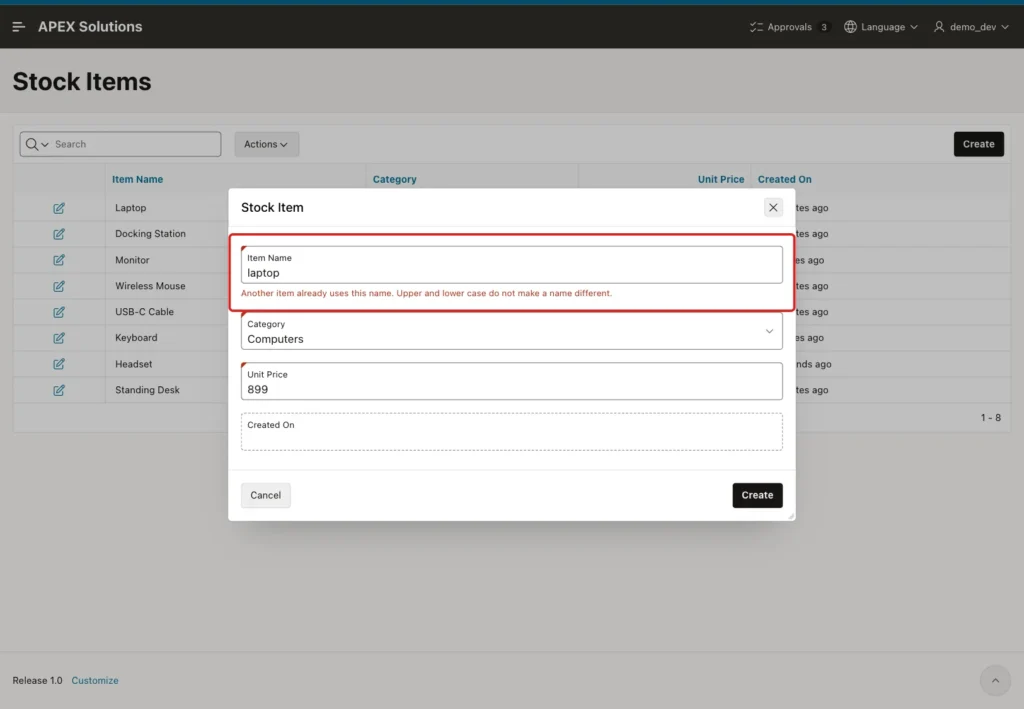The width and height of the screenshot is (1024, 709).
Task: Click the edit icon for Standing Desk
Action: (59, 390)
